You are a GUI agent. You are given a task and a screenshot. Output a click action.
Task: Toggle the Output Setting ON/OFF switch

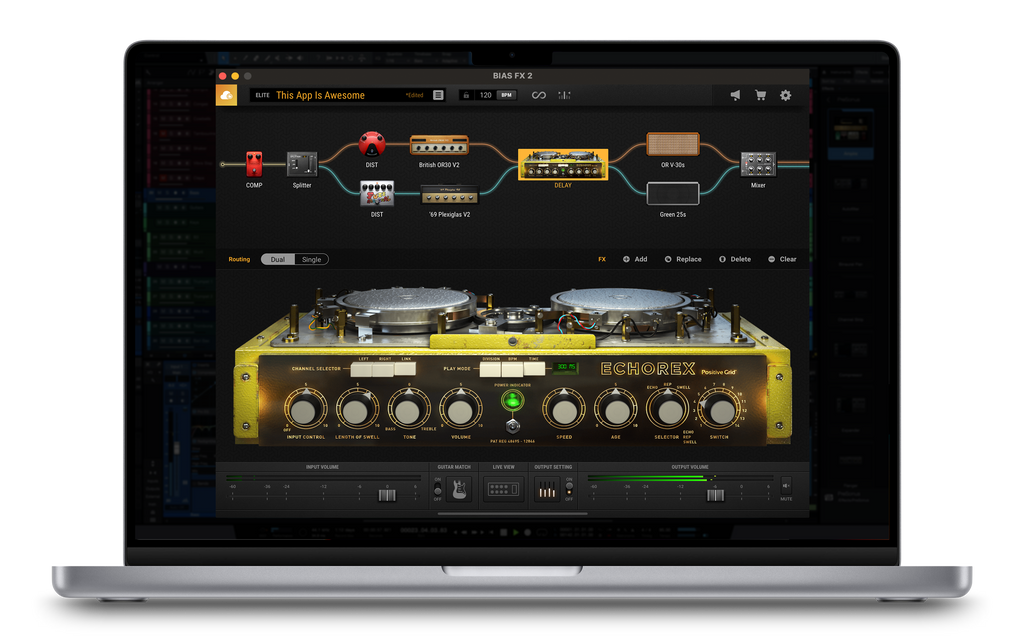click(569, 489)
